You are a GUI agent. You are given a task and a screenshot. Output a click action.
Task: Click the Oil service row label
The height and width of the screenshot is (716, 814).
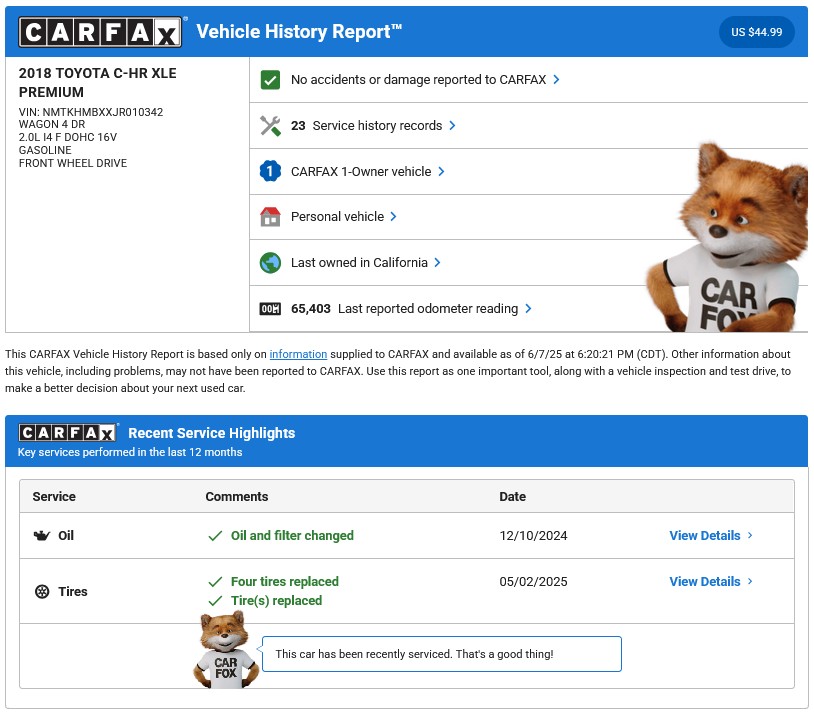(66, 535)
